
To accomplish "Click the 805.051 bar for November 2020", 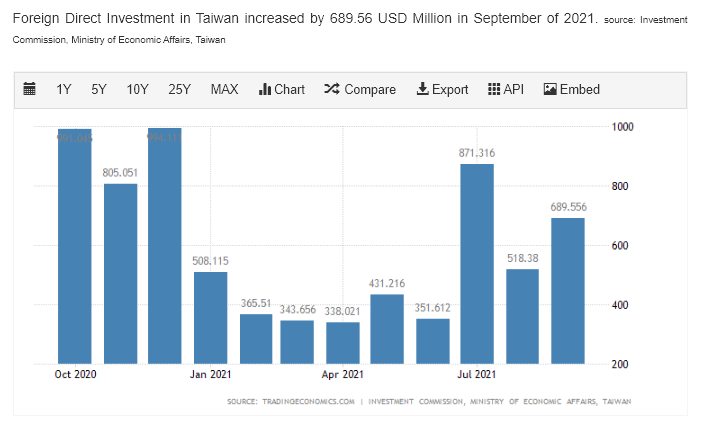I will pos(120,274).
